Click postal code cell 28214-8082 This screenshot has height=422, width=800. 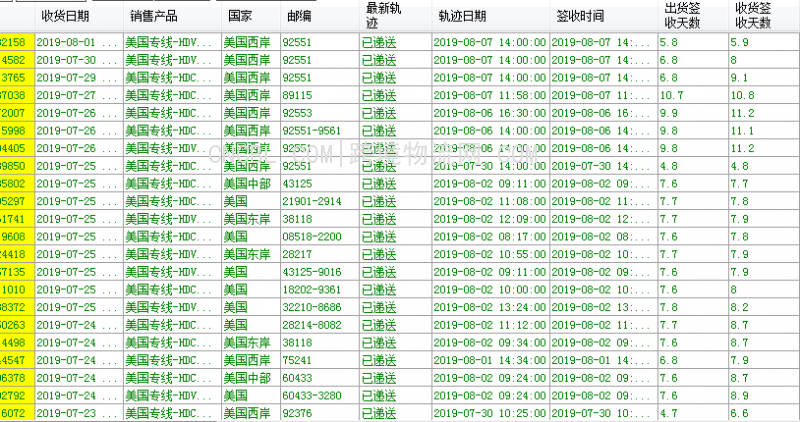point(319,325)
